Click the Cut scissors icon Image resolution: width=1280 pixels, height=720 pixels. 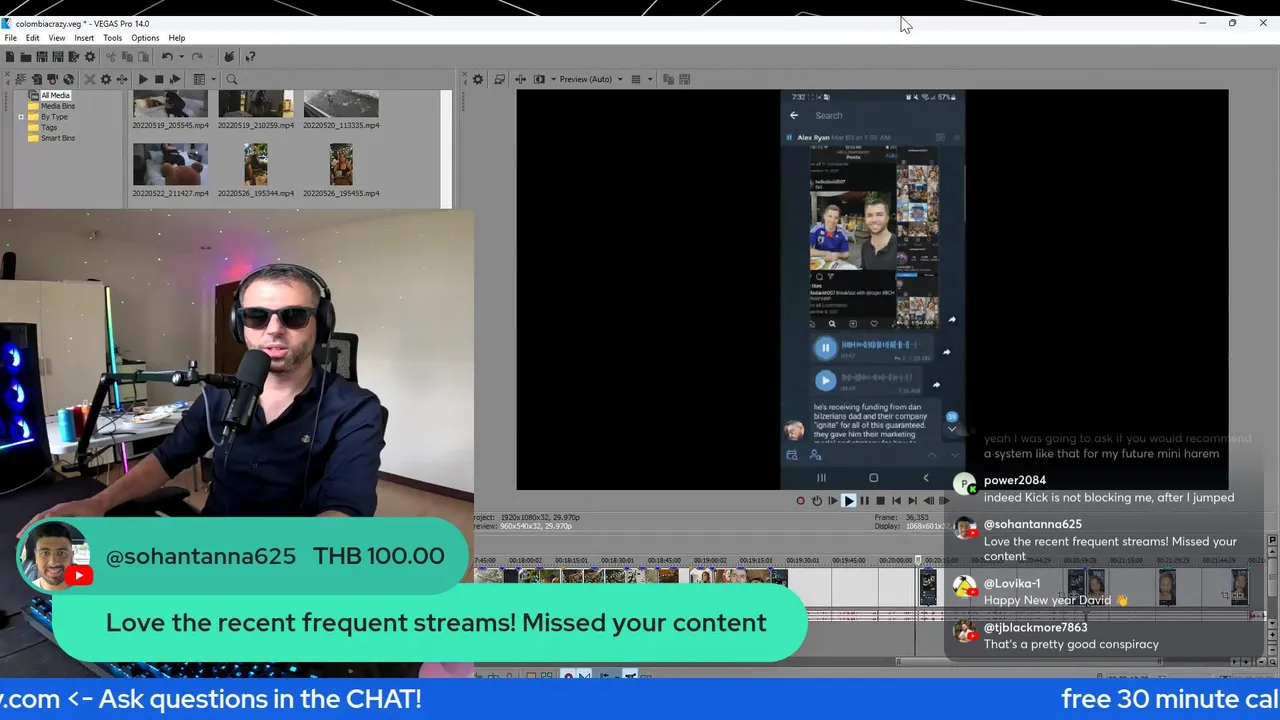(110, 57)
